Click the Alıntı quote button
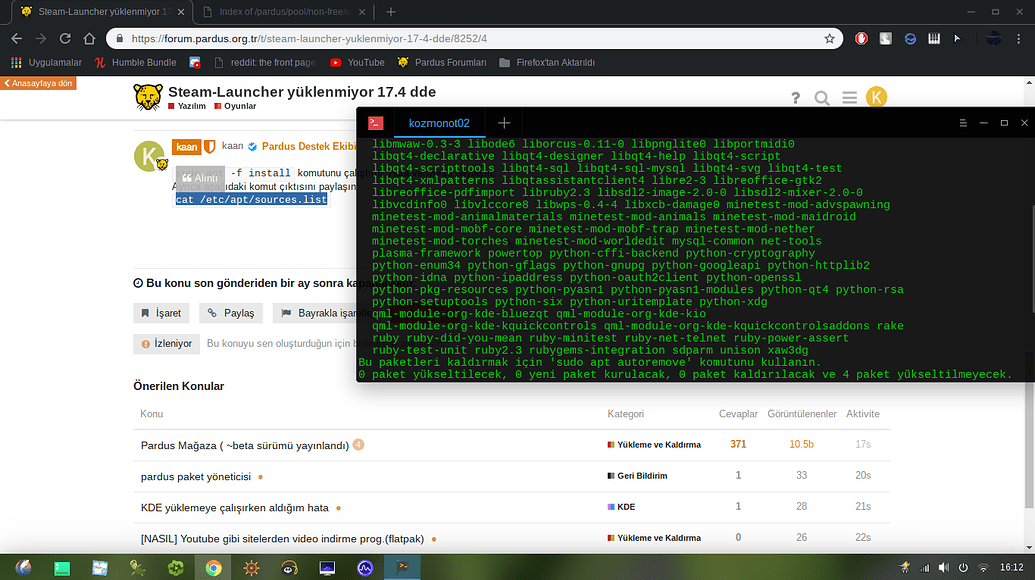 199,177
